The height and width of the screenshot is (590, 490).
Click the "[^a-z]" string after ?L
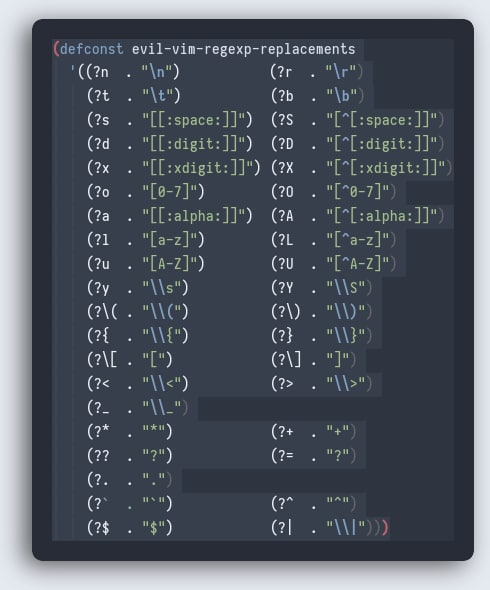(357, 240)
